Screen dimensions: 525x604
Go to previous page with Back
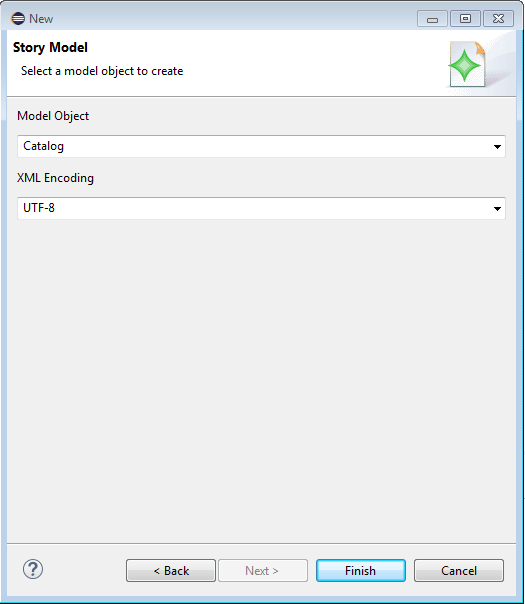[171, 570]
